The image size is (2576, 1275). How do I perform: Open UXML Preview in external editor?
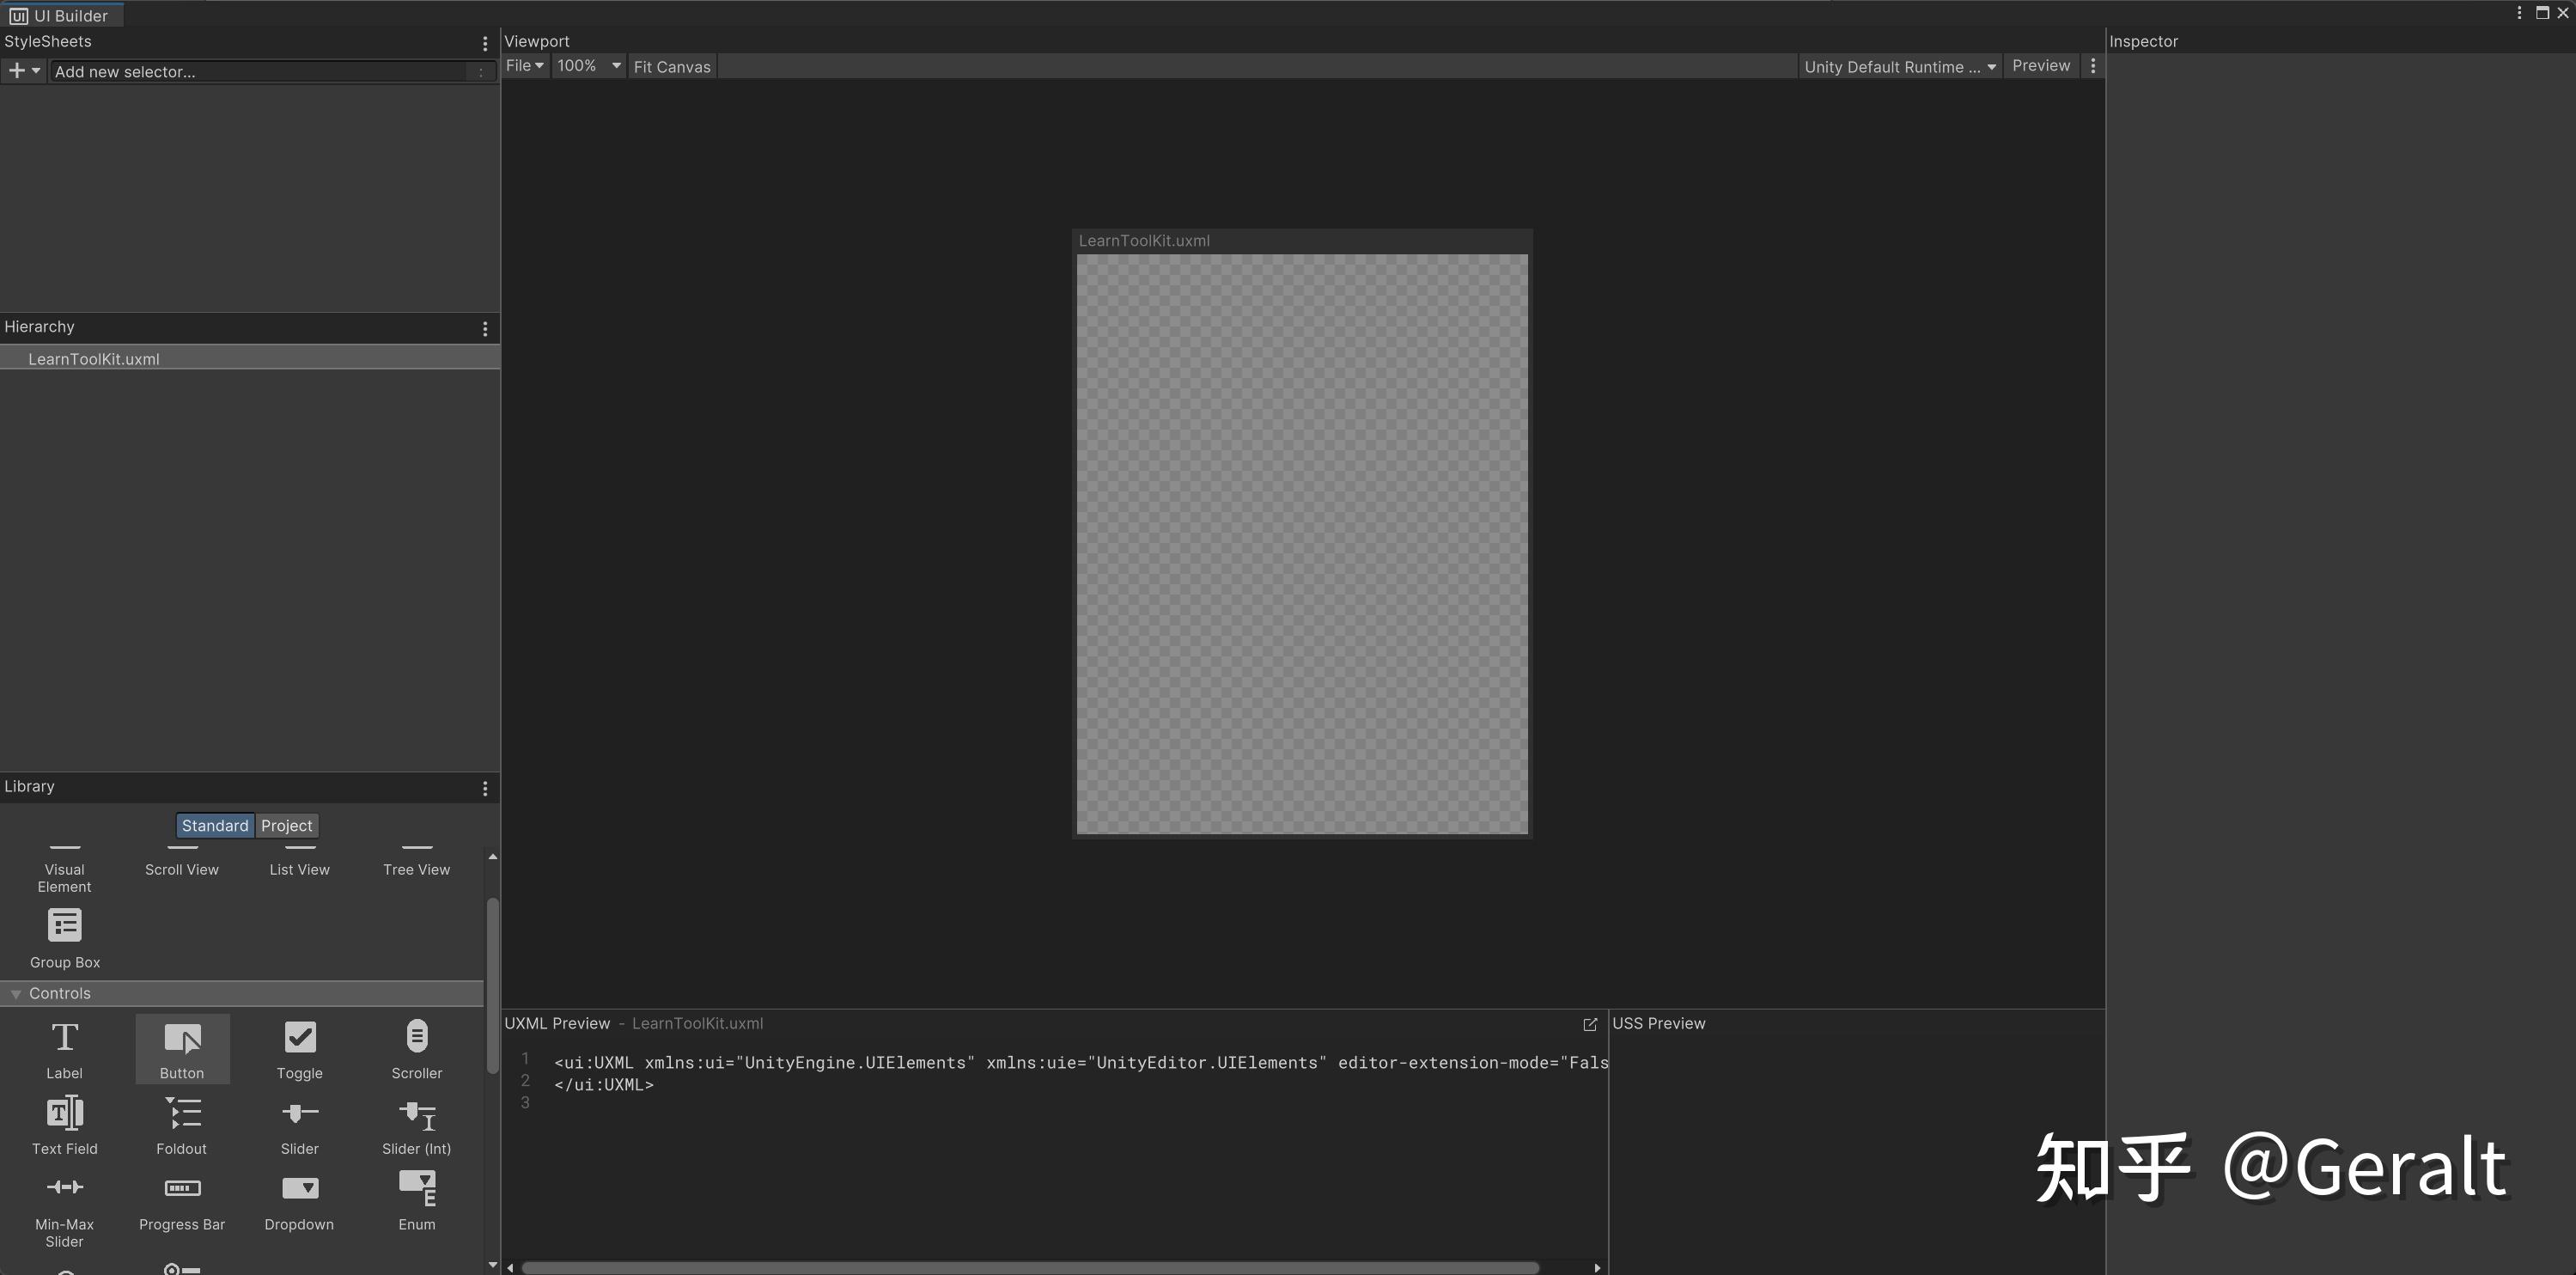click(x=1589, y=1024)
